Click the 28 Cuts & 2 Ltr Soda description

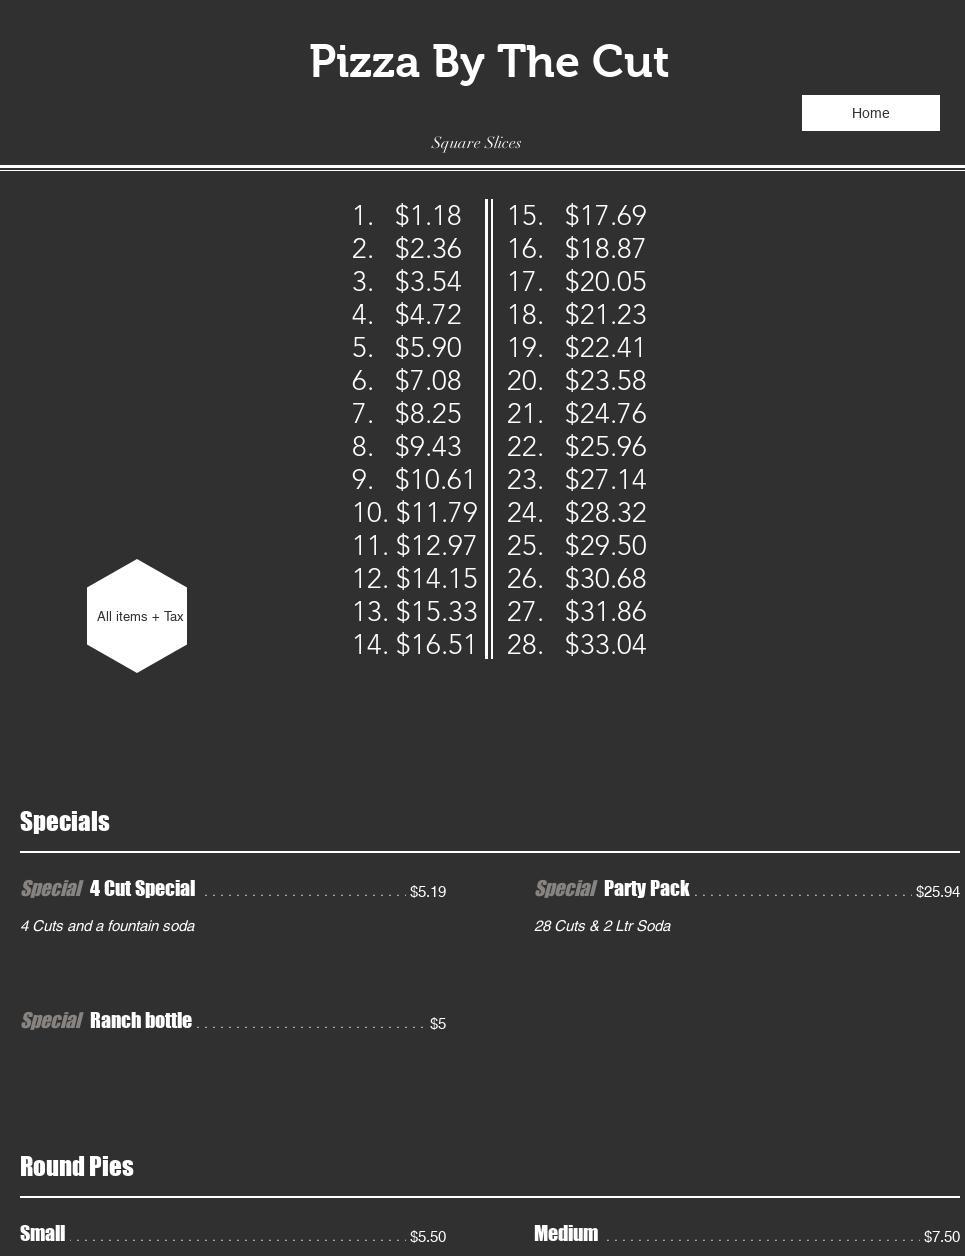(602, 926)
